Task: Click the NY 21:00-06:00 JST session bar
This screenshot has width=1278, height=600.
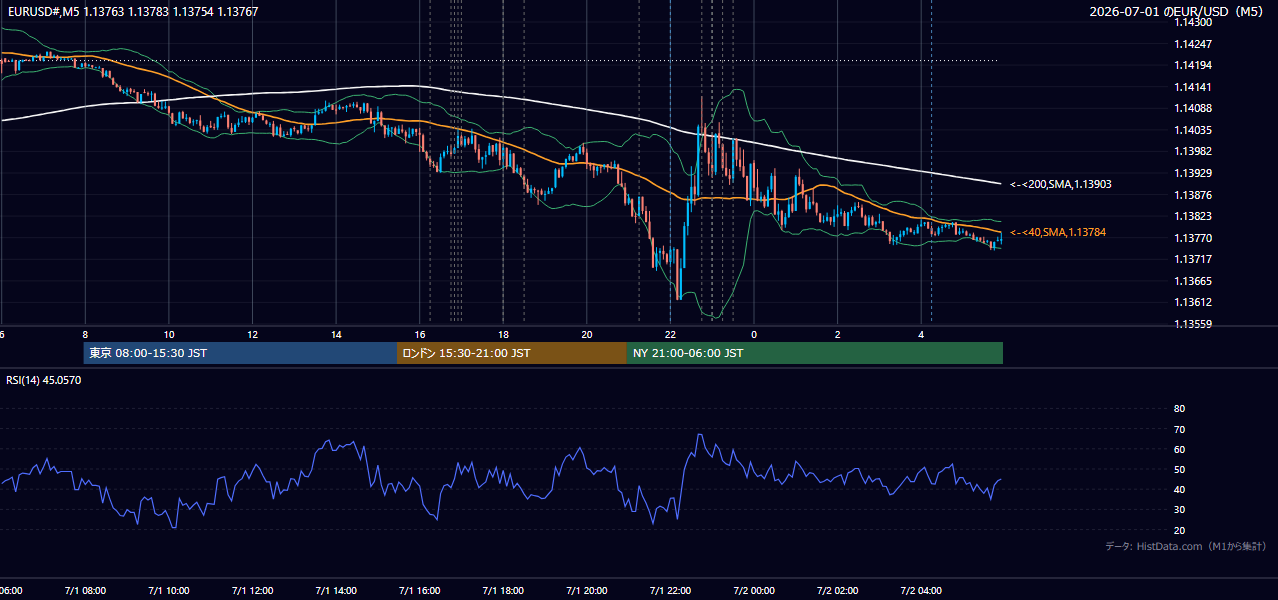Action: [815, 353]
